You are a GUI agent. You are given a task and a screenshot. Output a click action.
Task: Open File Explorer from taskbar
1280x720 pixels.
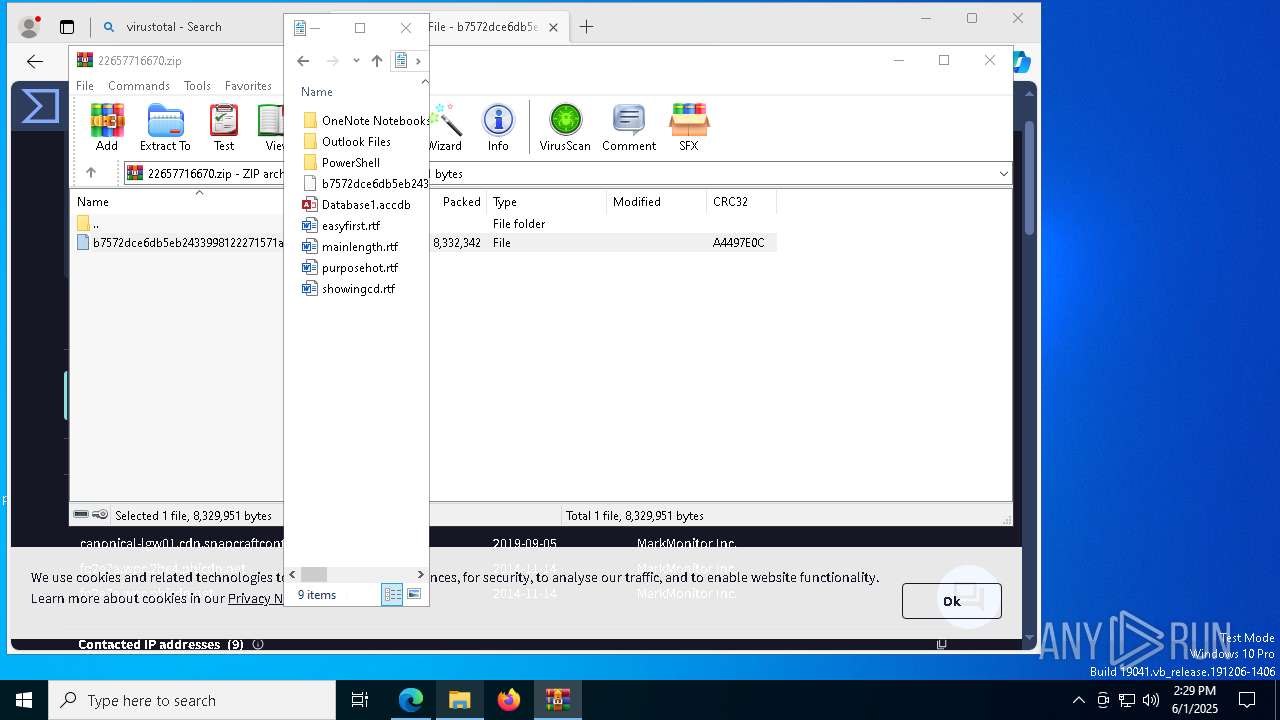coord(460,700)
